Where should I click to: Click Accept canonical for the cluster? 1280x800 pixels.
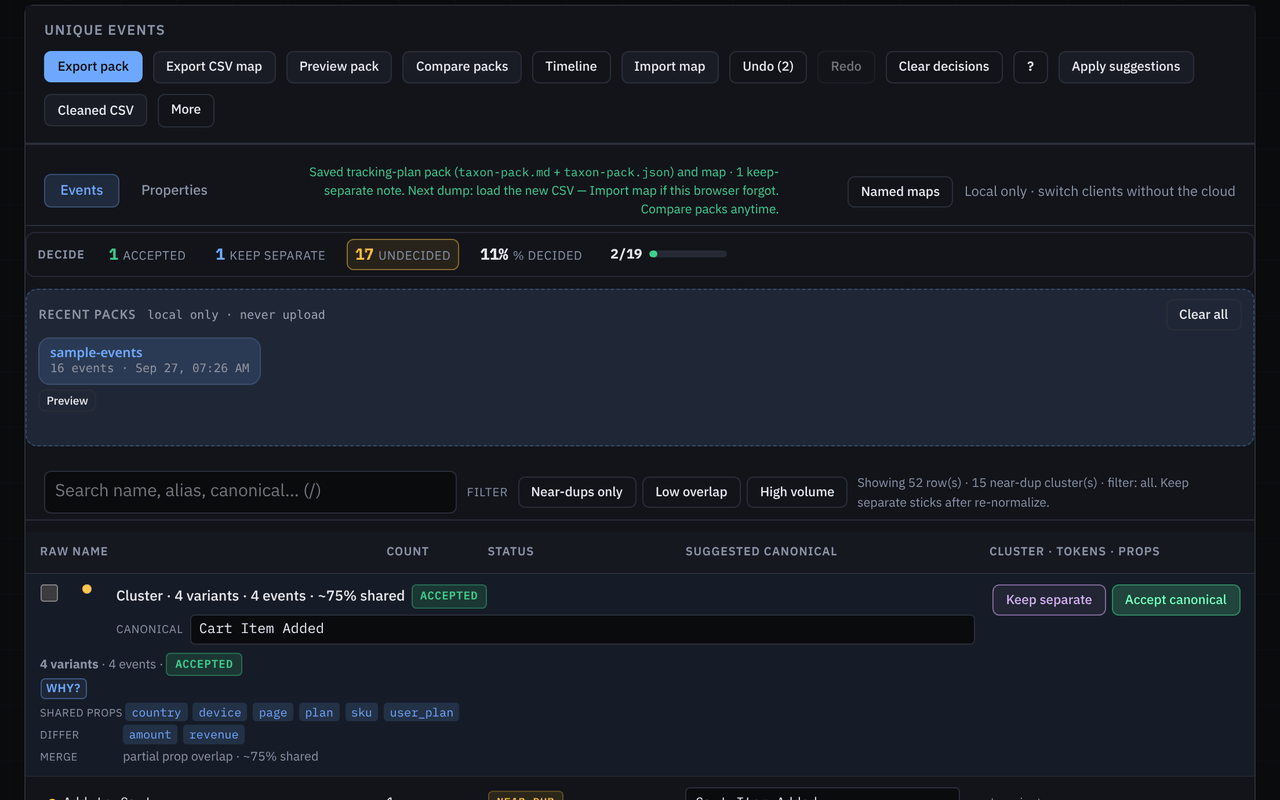tap(1176, 600)
